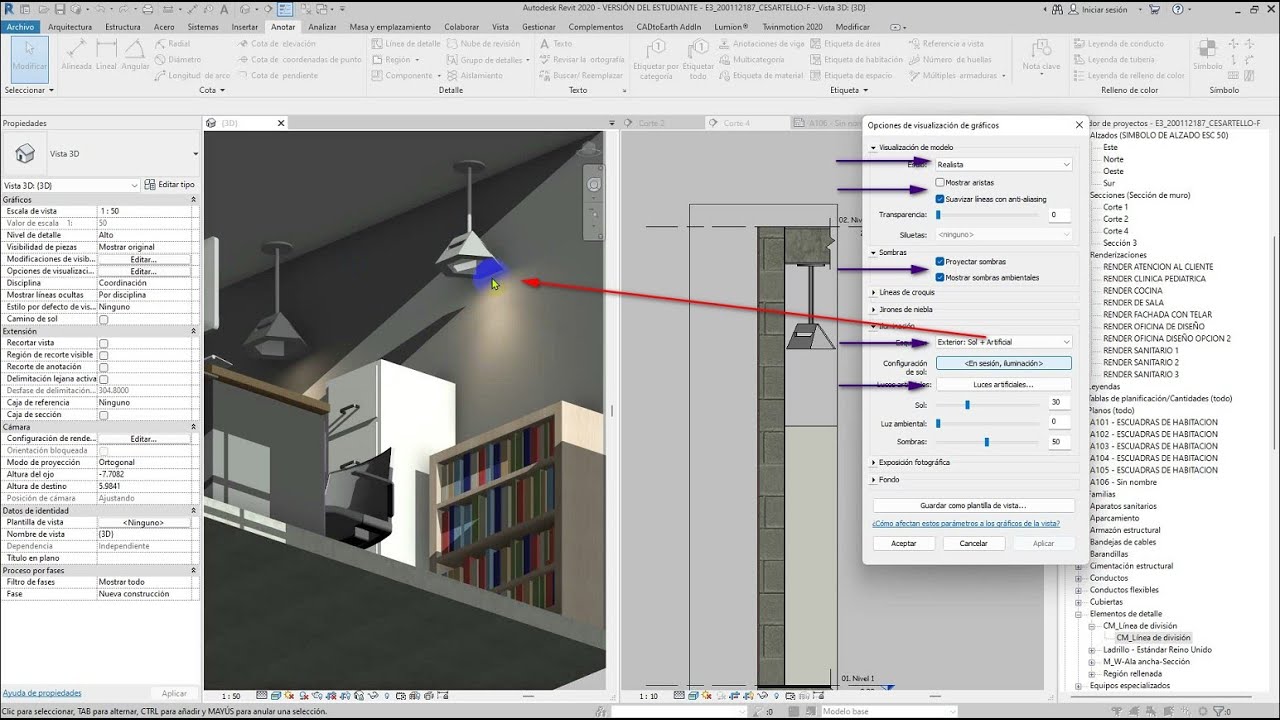This screenshot has width=1280, height=720.
Task: Expand the Exposición fotográfica section
Action: 912,463
